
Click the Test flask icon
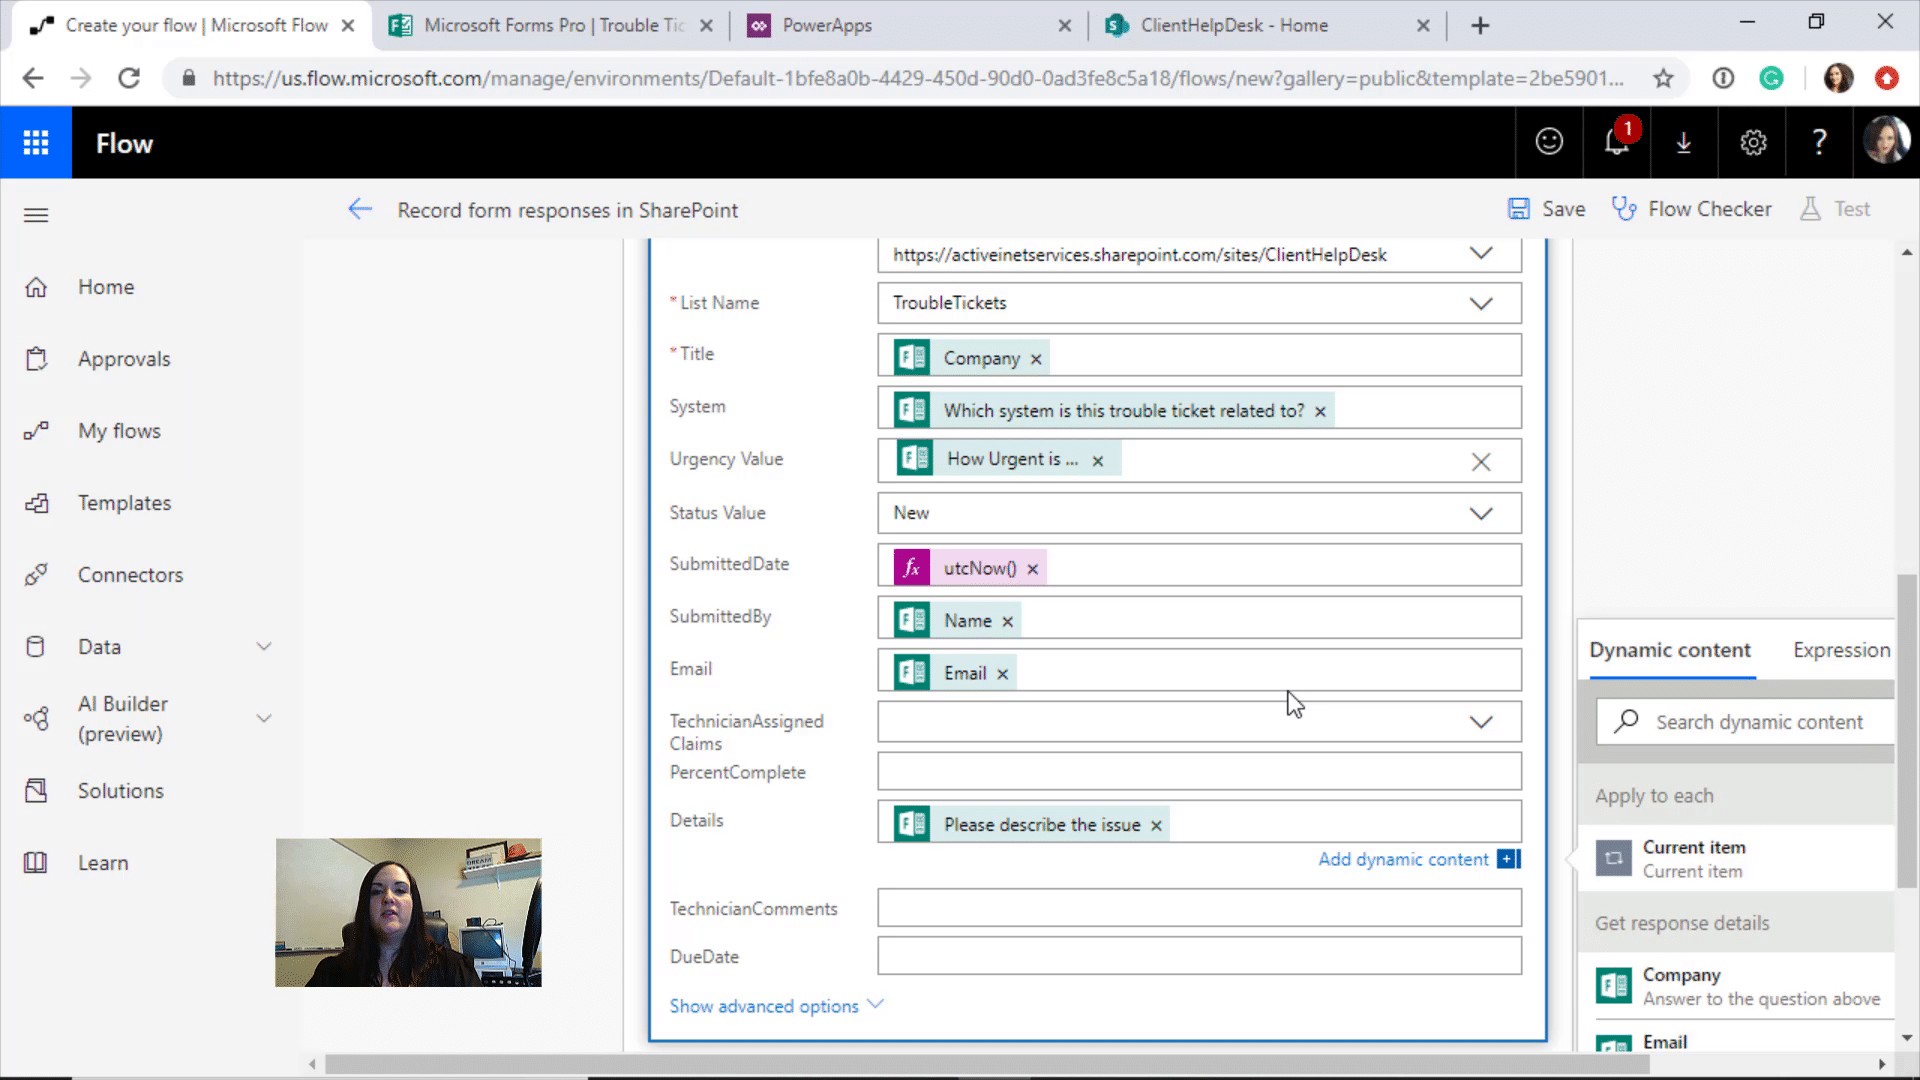click(x=1810, y=209)
